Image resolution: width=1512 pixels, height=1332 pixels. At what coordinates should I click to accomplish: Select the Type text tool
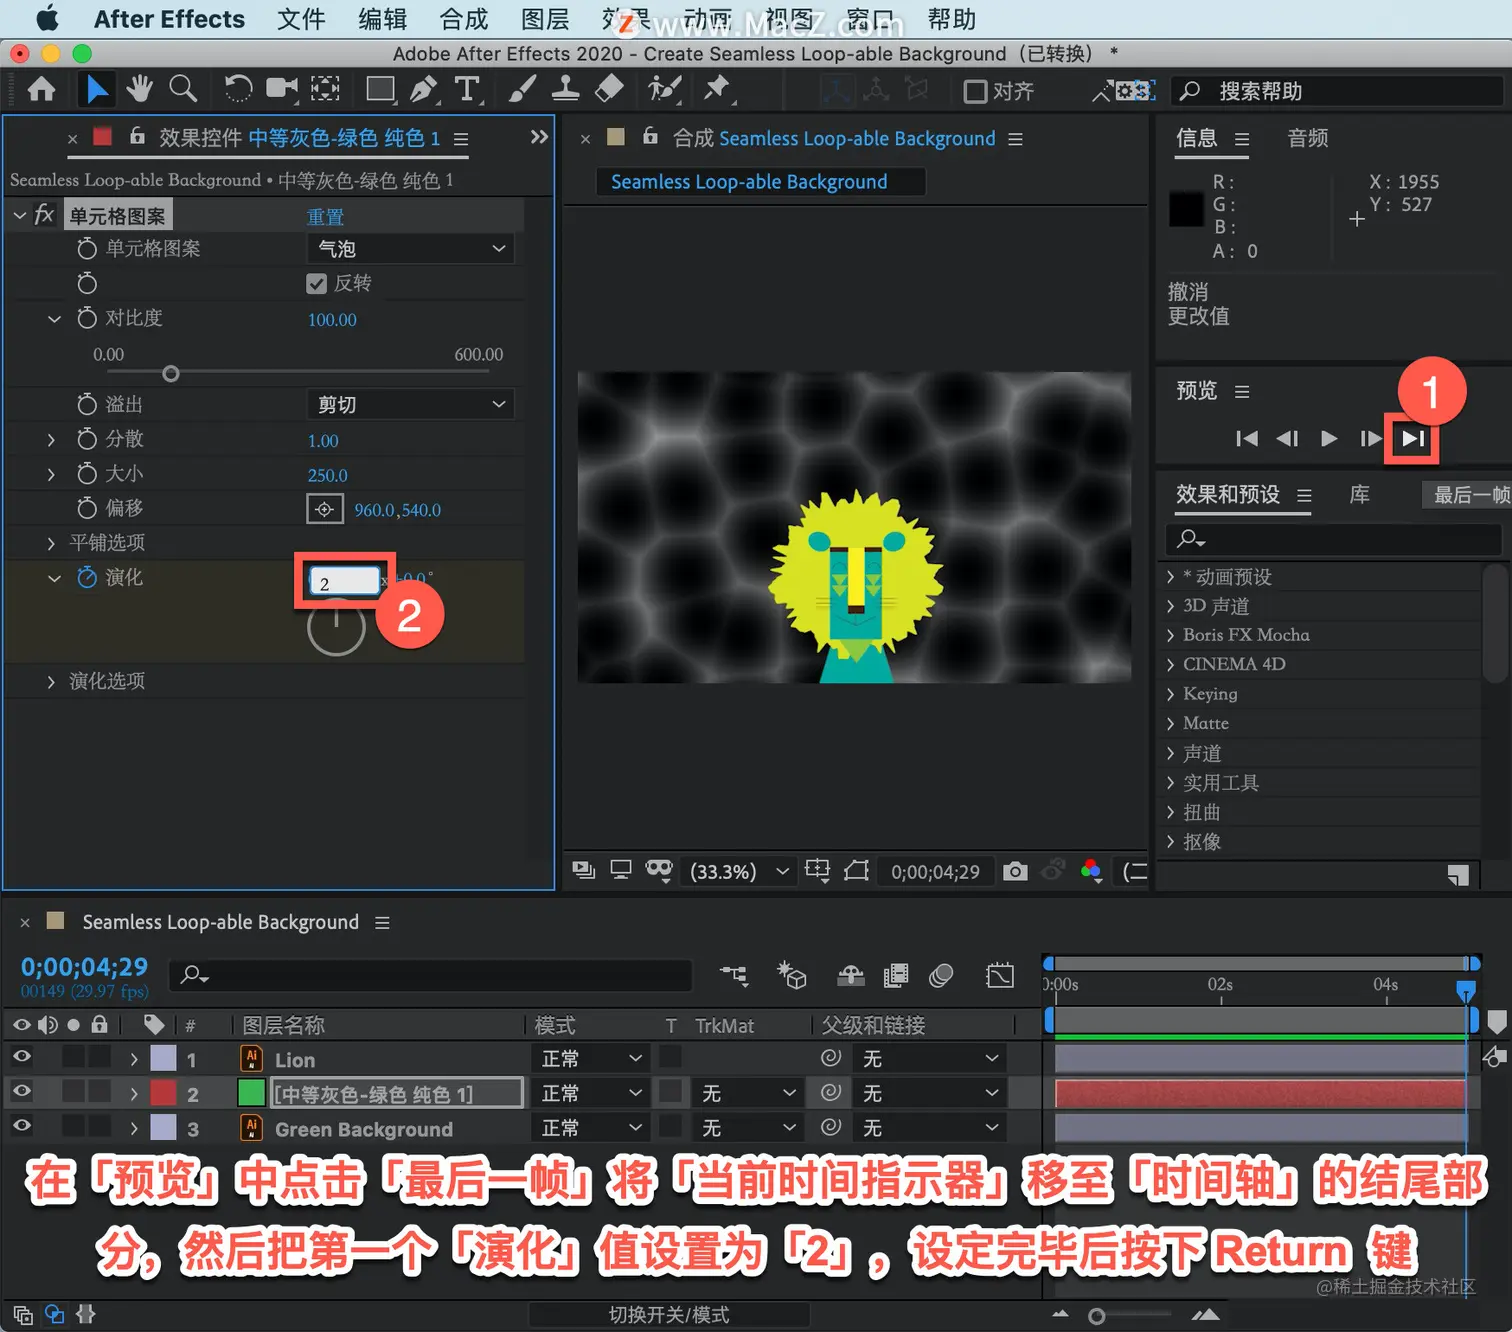click(467, 90)
